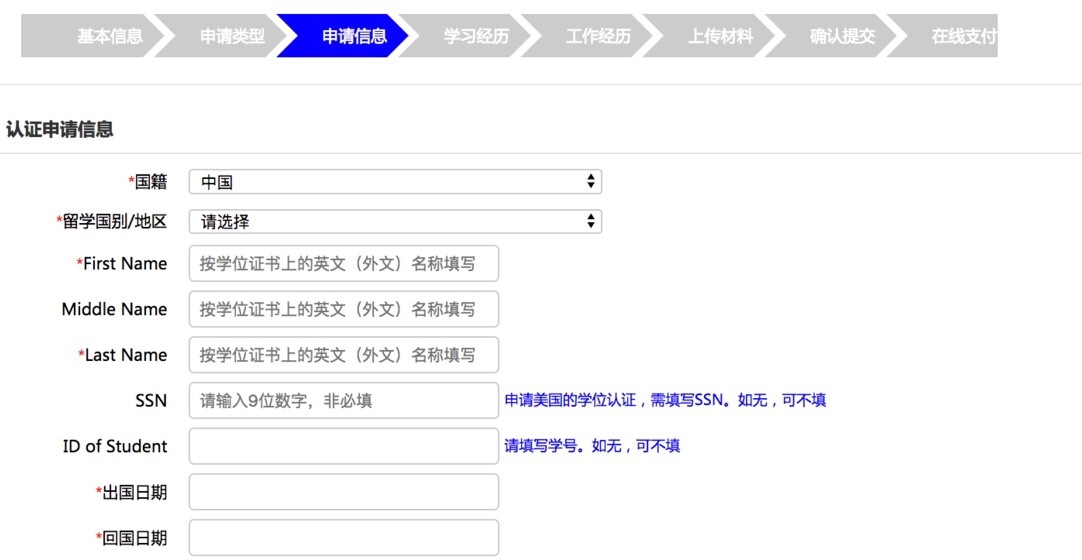
Task: Select the SSN input box
Action: coord(343,401)
